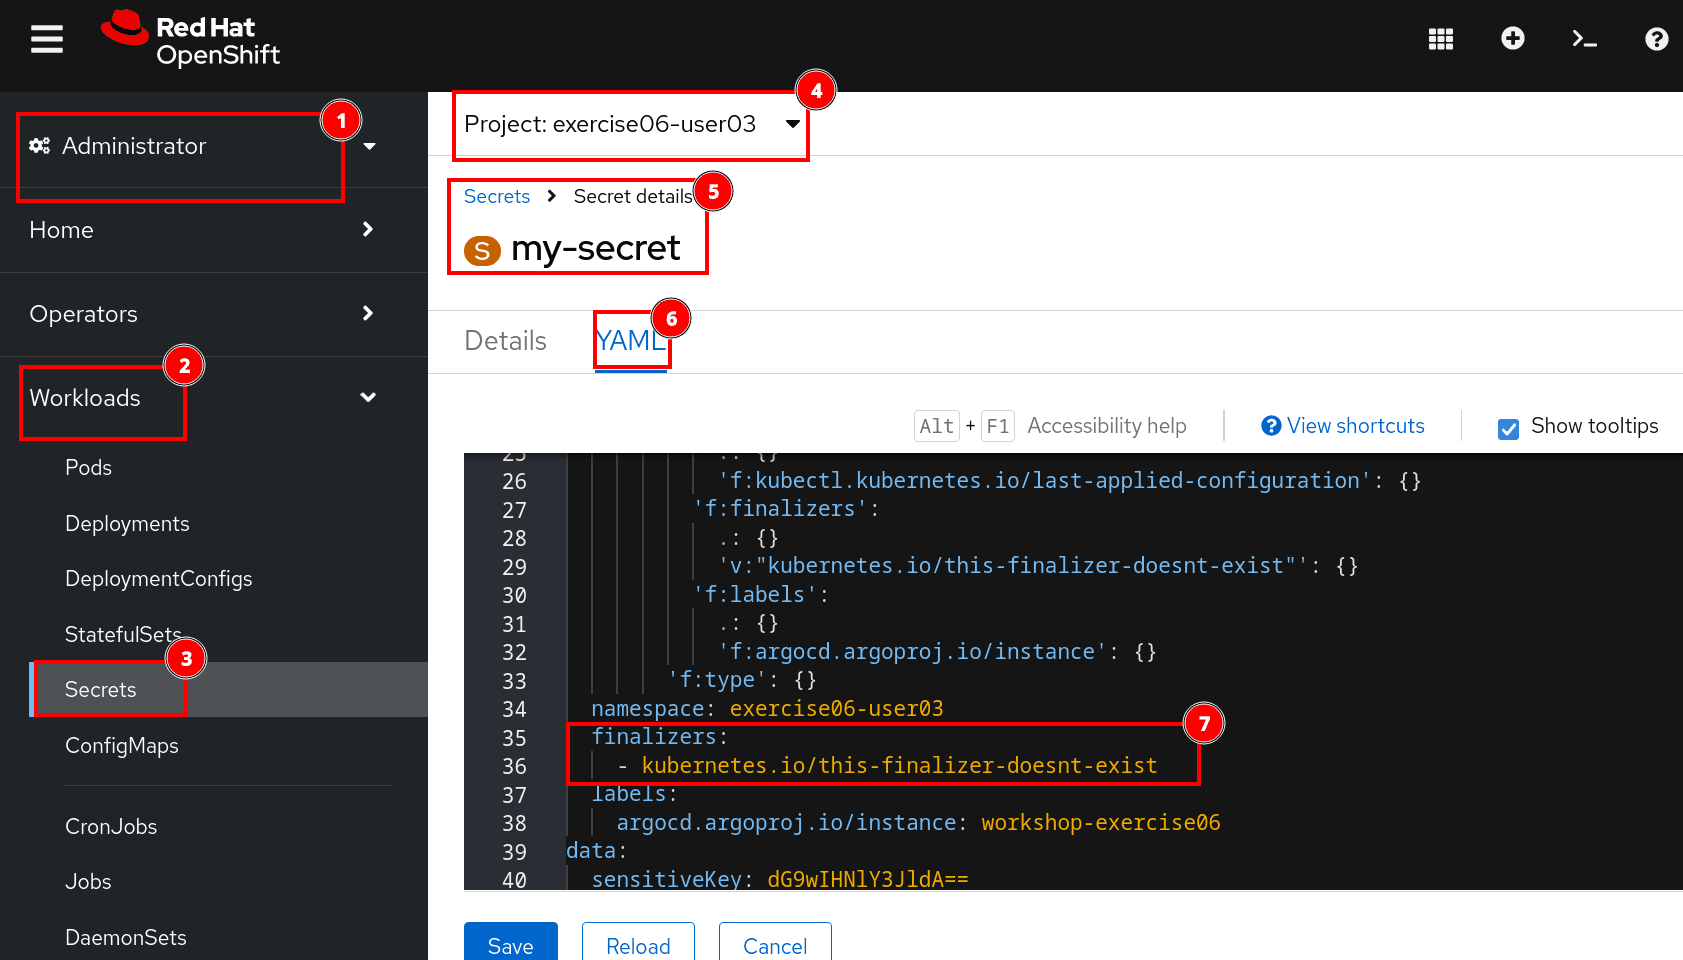The height and width of the screenshot is (960, 1683).
Task: Open the Administrator perspective dropdown
Action: [x=200, y=147]
